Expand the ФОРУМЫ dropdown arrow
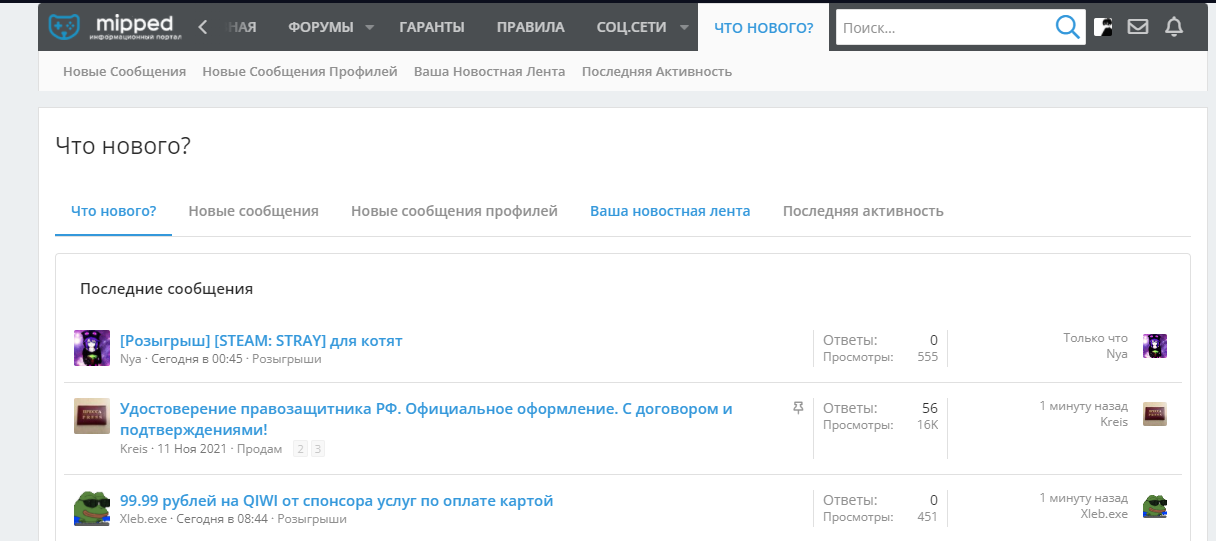This screenshot has width=1216, height=541. tap(369, 27)
